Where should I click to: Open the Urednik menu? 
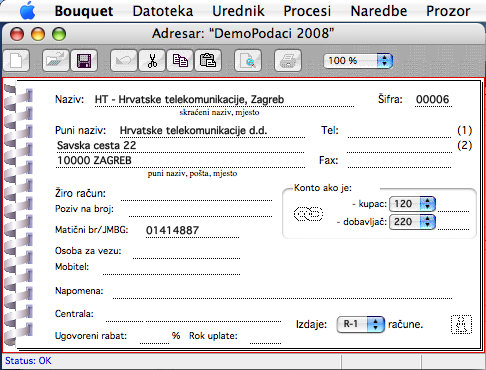point(238,11)
